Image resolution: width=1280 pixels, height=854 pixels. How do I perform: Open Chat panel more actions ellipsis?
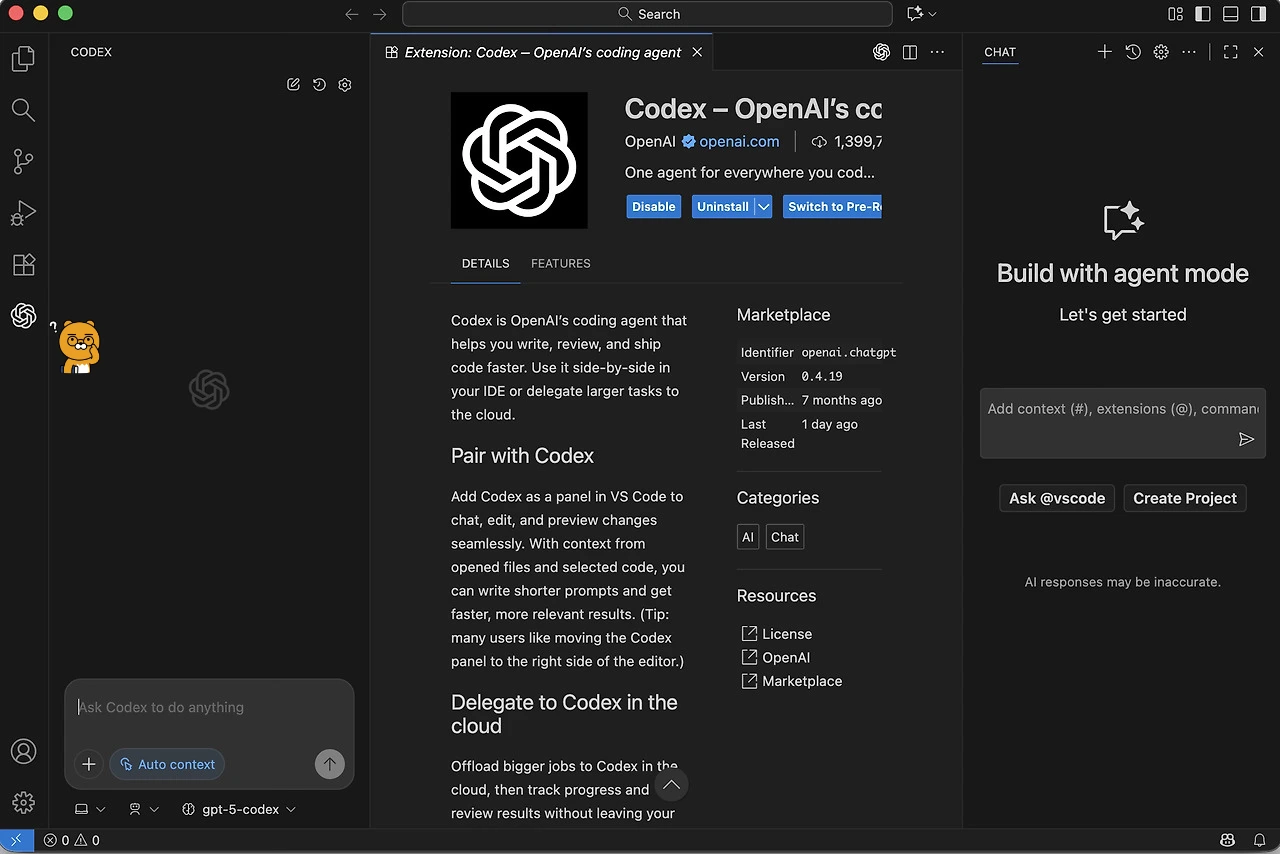(x=1189, y=52)
